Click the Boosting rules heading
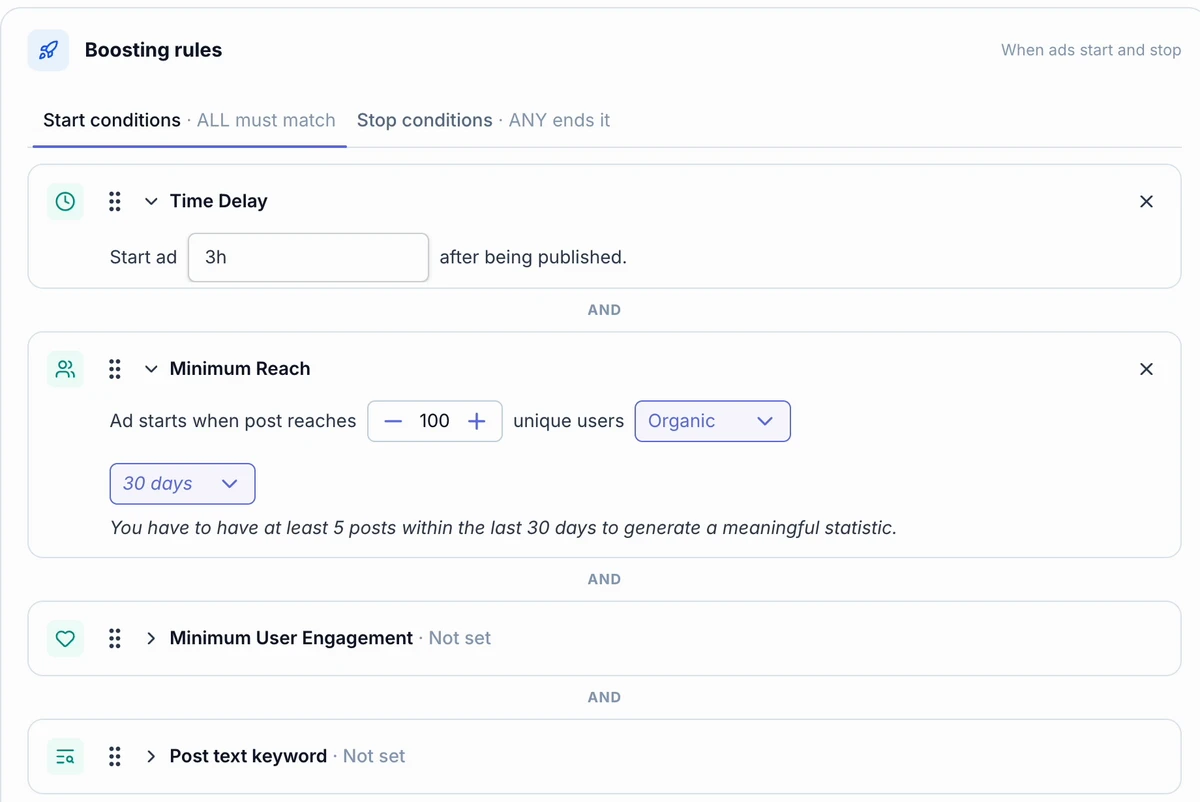The image size is (1200, 802). (153, 50)
